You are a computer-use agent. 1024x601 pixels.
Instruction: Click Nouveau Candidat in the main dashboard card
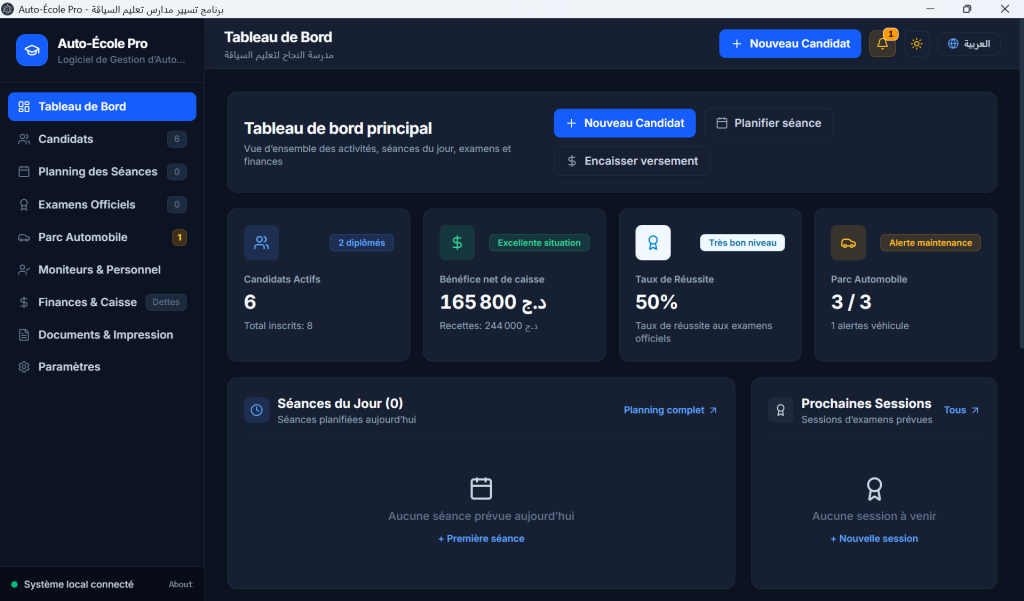(x=624, y=123)
